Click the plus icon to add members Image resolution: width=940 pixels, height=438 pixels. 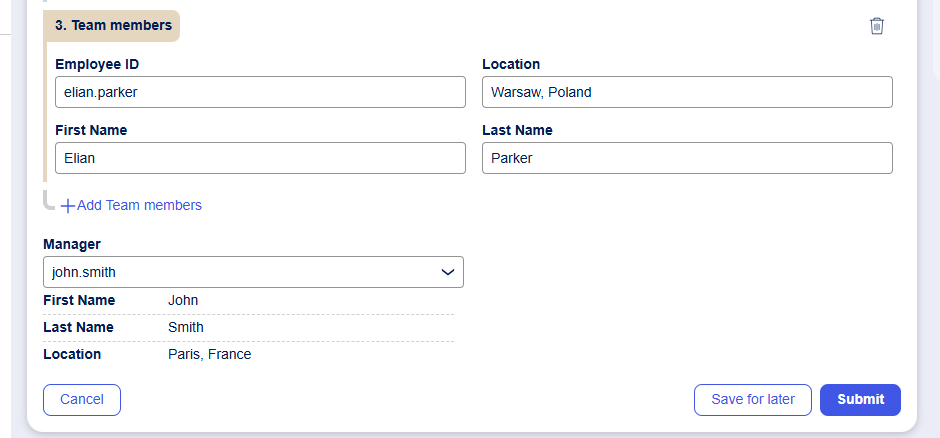68,206
